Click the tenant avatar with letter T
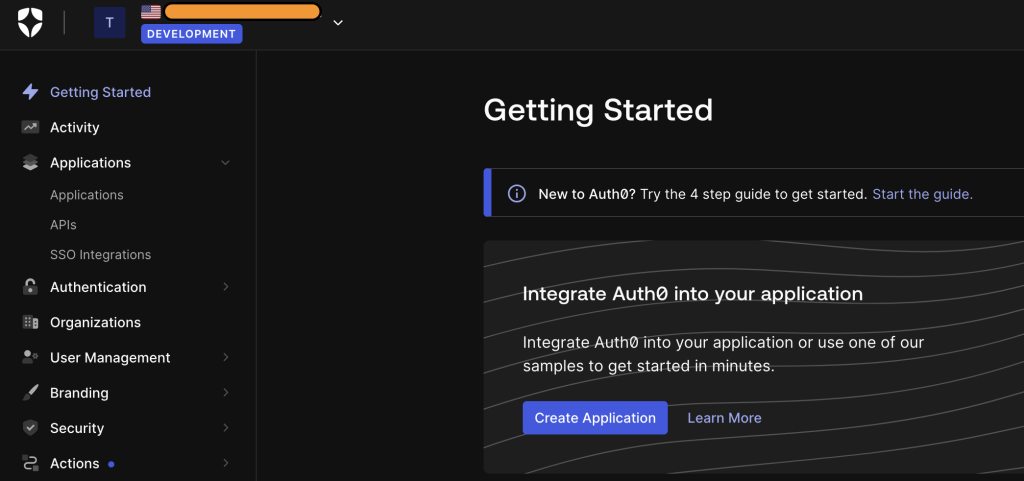Viewport: 1024px width, 481px height. (110, 22)
